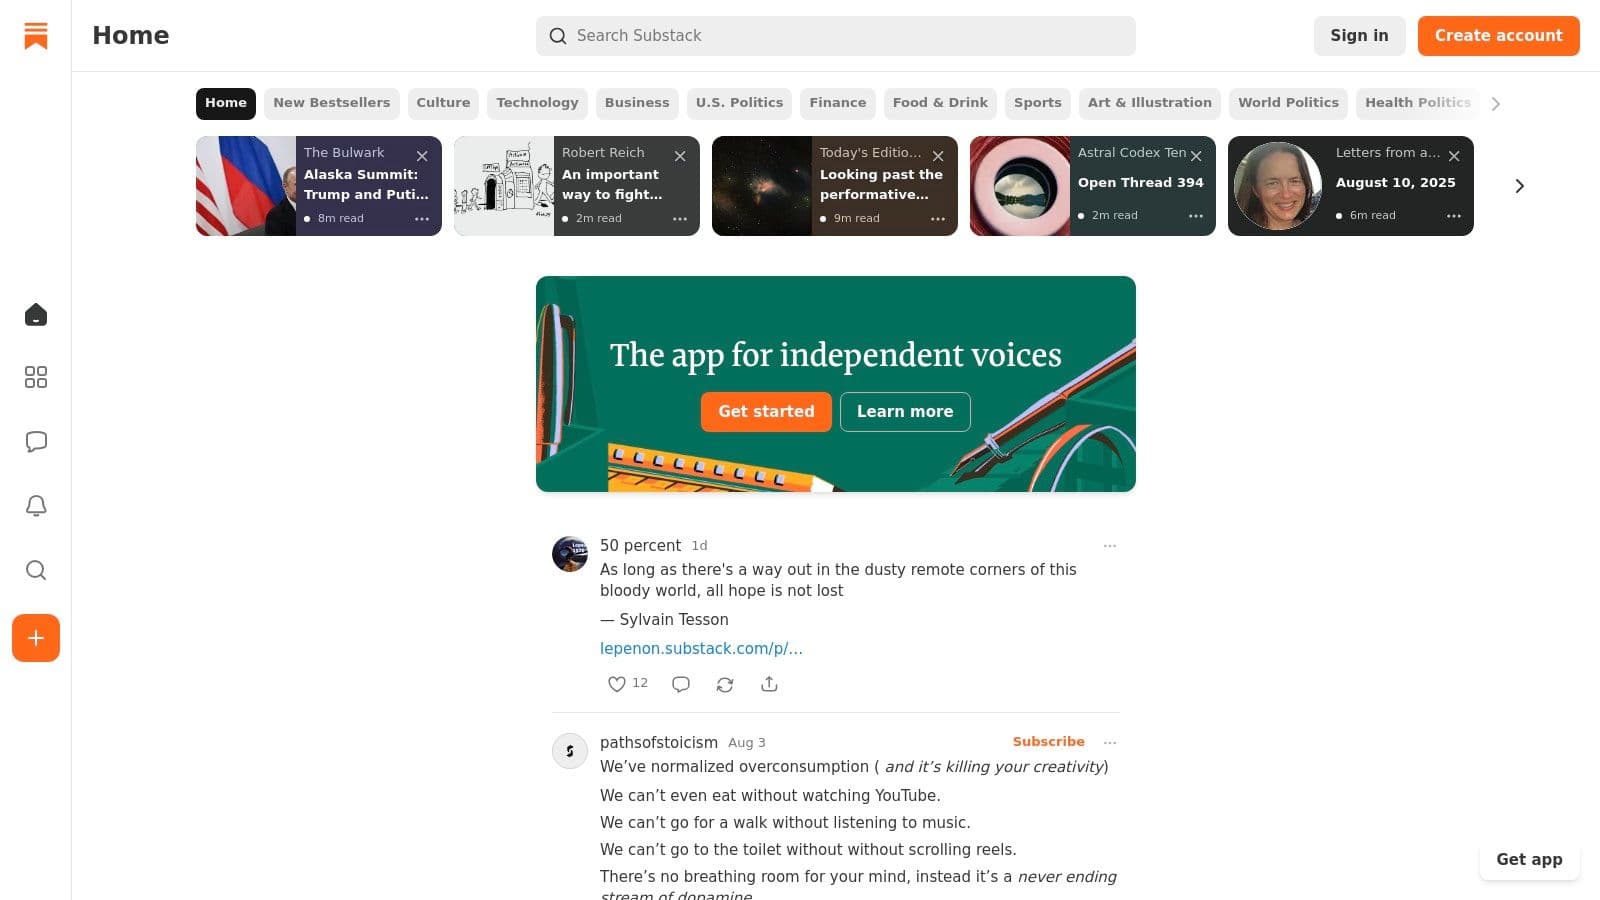Click the Substack bookmark logo

[x=36, y=36]
